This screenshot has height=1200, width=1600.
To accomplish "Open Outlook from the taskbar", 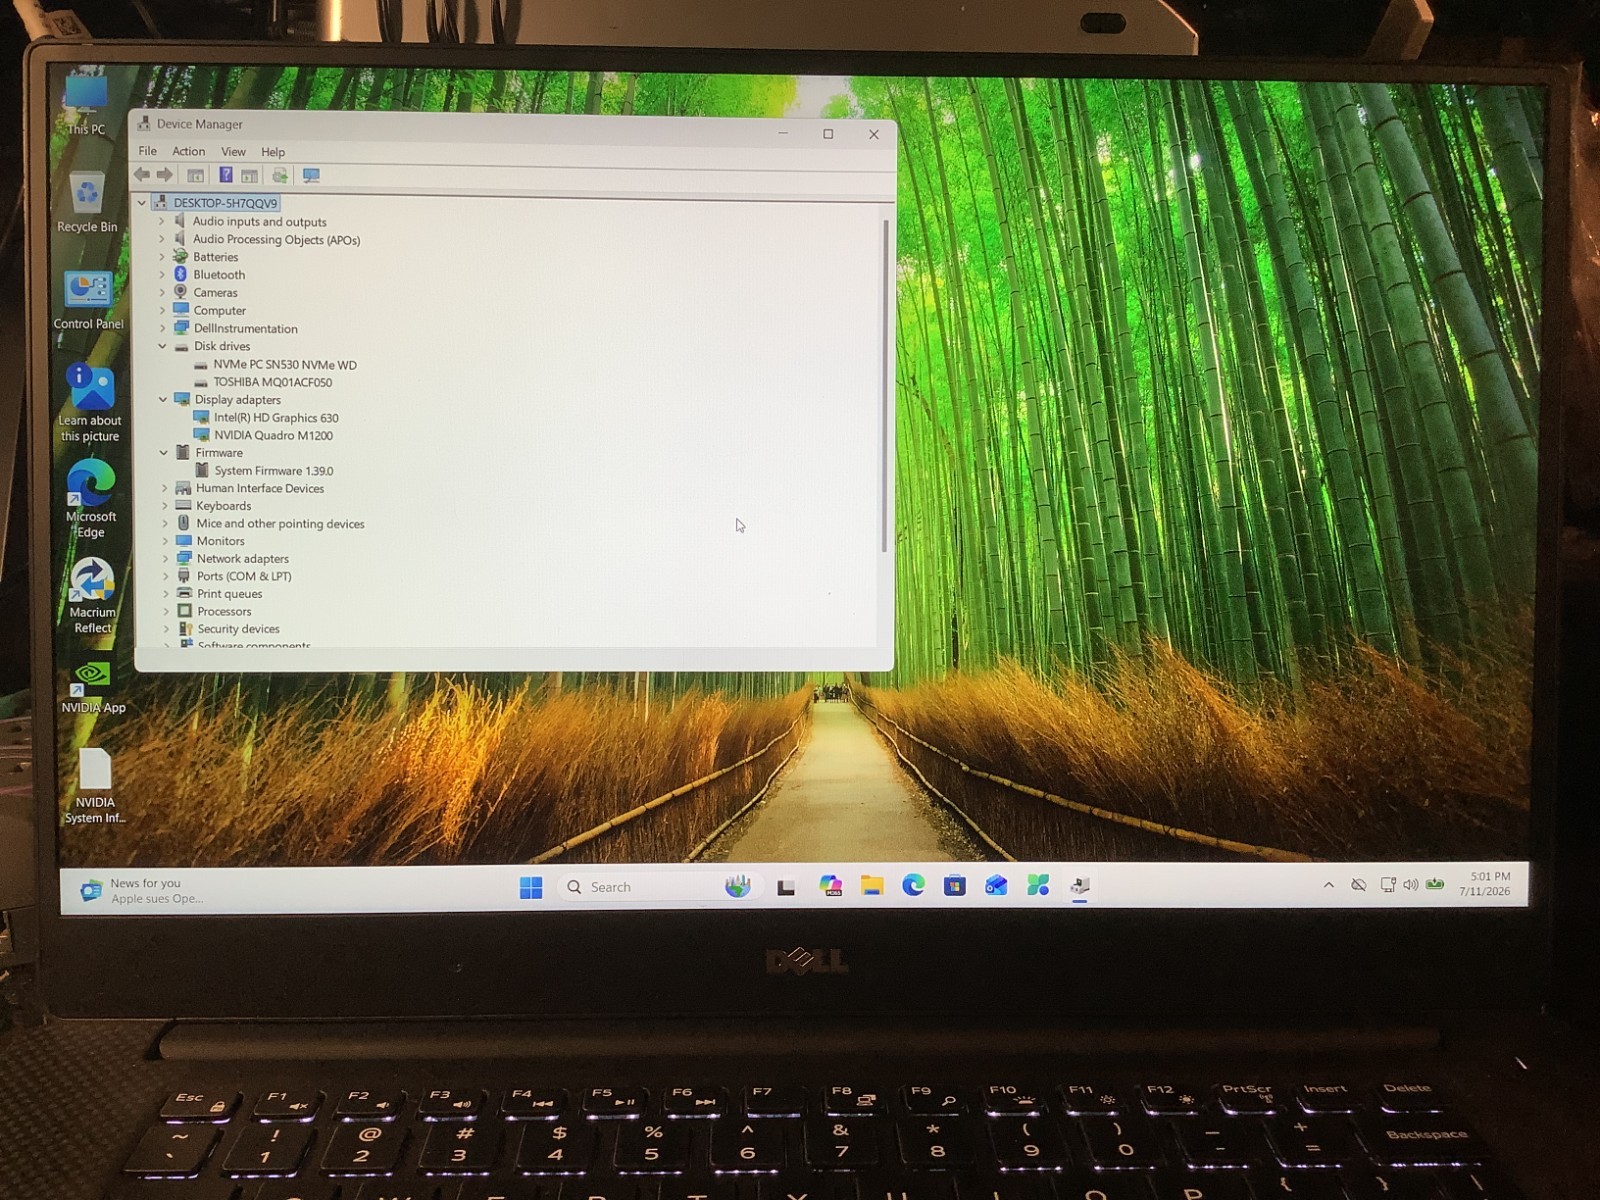I will pyautogui.click(x=996, y=885).
